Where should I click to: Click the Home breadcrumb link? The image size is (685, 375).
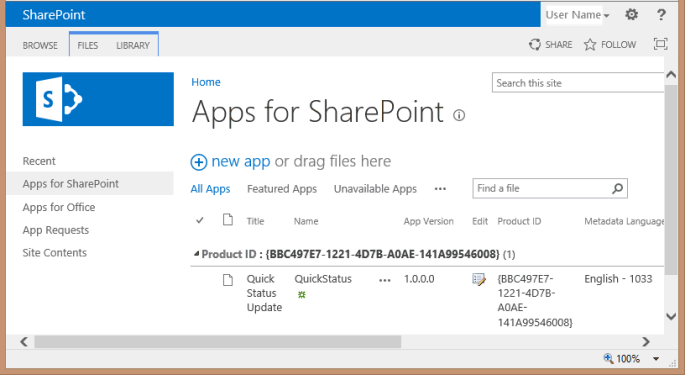click(x=206, y=82)
